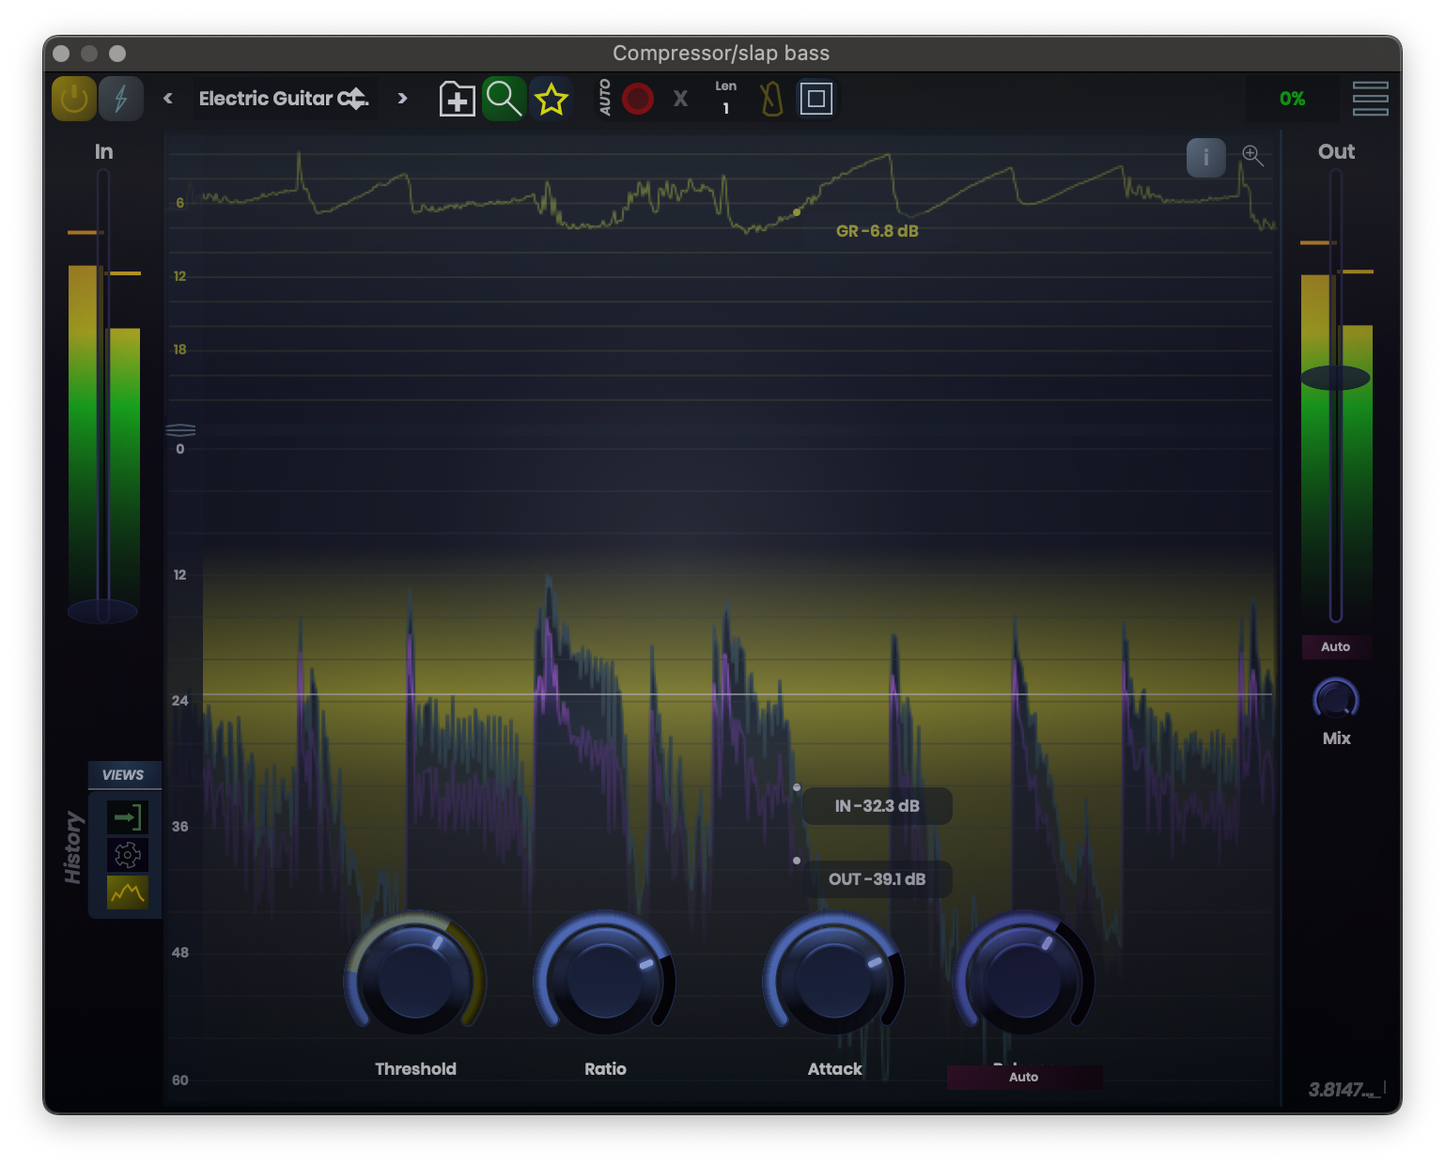The width and height of the screenshot is (1445, 1165).
Task: Open the hamburger menu at top right
Action: (1370, 98)
